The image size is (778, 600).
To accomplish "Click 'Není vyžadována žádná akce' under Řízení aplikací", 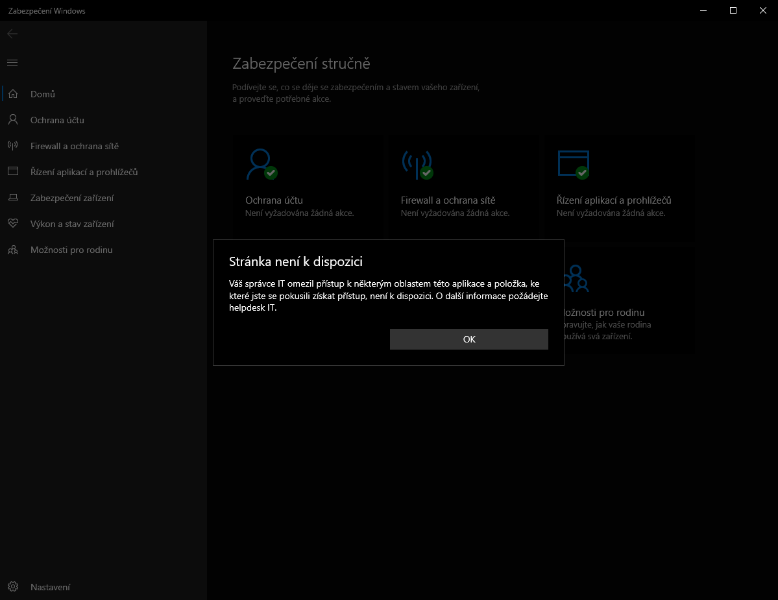I will (611, 213).
